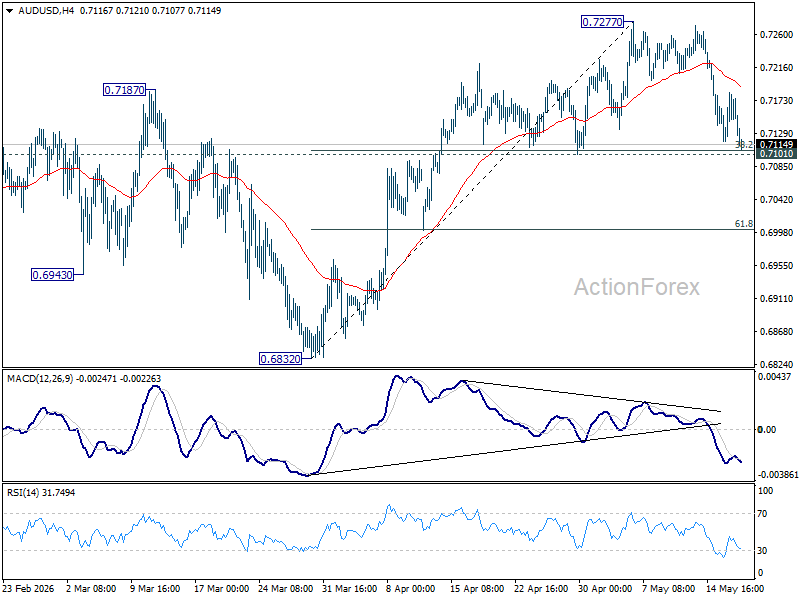
Task: Click the 0.72160 price axis value
Action: pos(777,67)
